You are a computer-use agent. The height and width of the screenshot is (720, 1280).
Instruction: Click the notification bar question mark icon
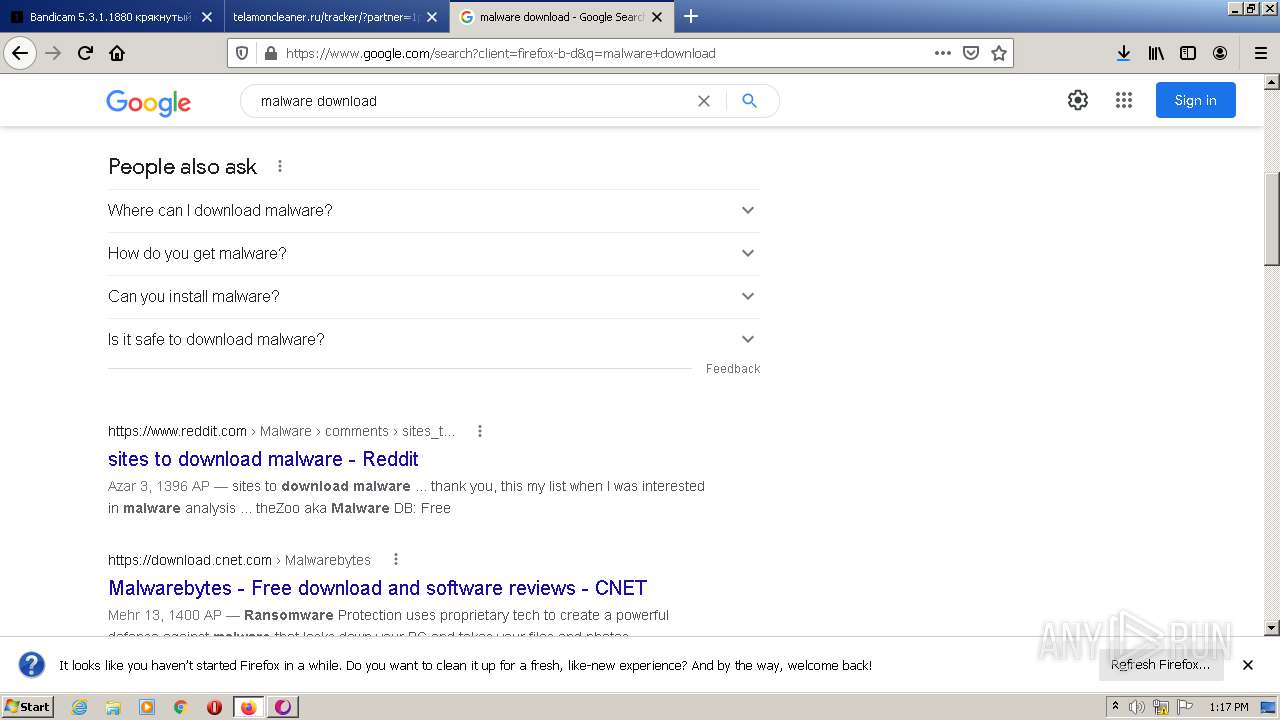click(32, 665)
